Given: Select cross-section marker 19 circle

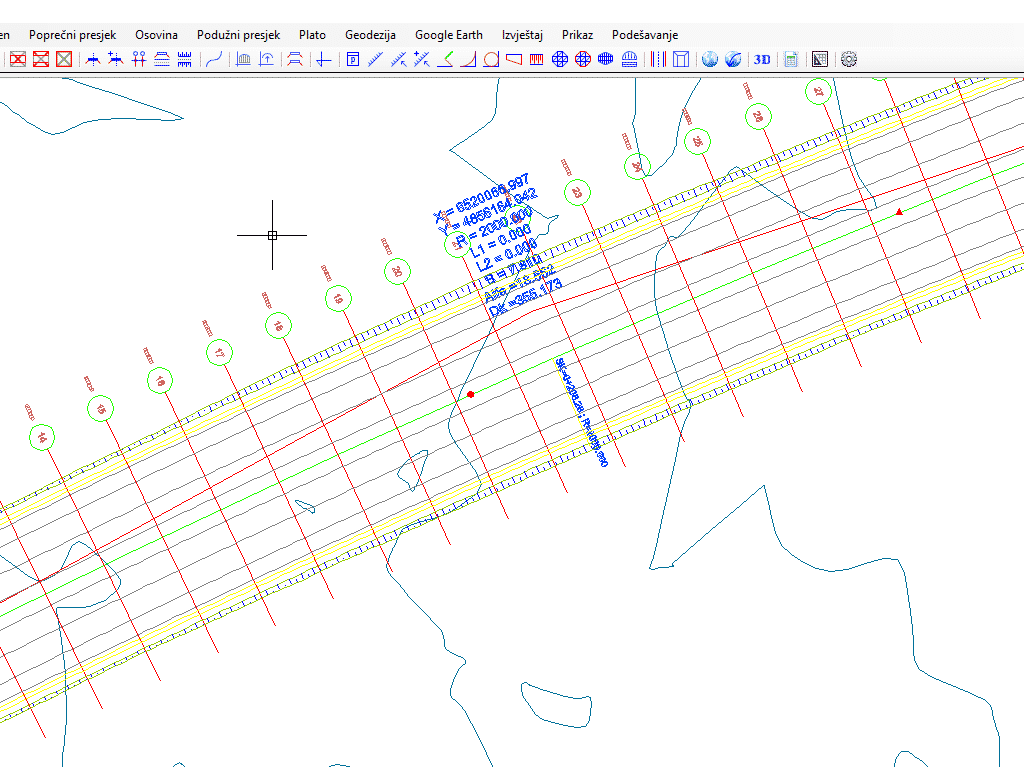Looking at the screenshot, I should point(338,297).
